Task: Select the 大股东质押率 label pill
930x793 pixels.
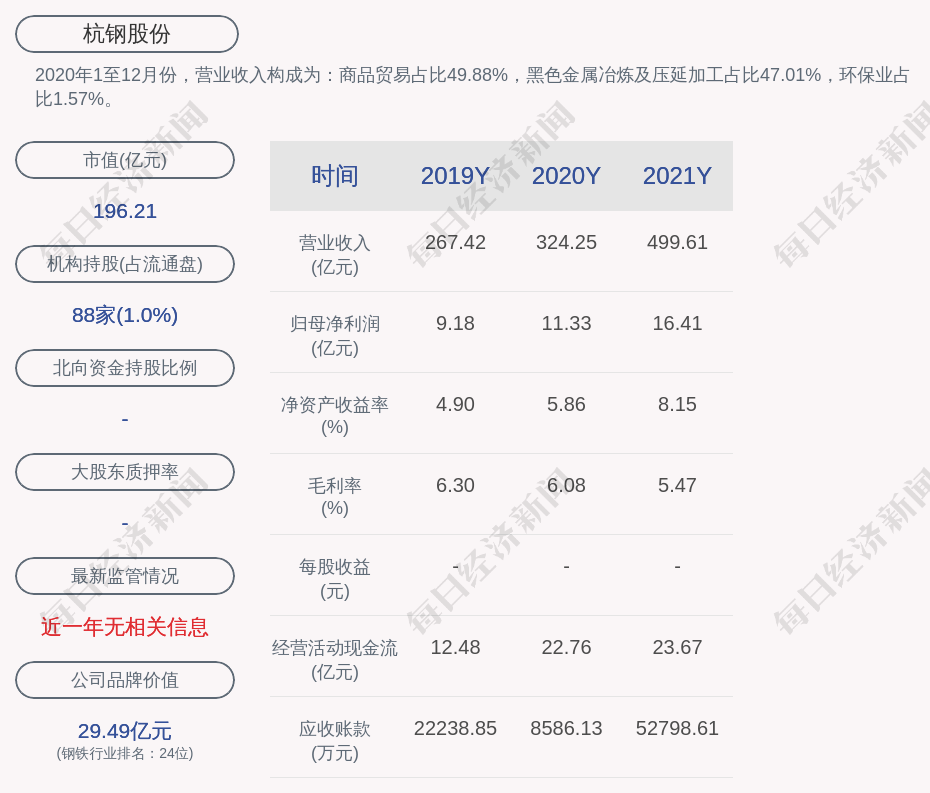Action: pos(125,472)
